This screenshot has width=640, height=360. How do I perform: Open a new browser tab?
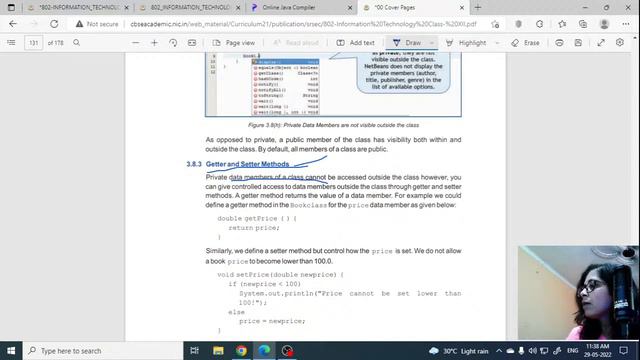pos(478,7)
